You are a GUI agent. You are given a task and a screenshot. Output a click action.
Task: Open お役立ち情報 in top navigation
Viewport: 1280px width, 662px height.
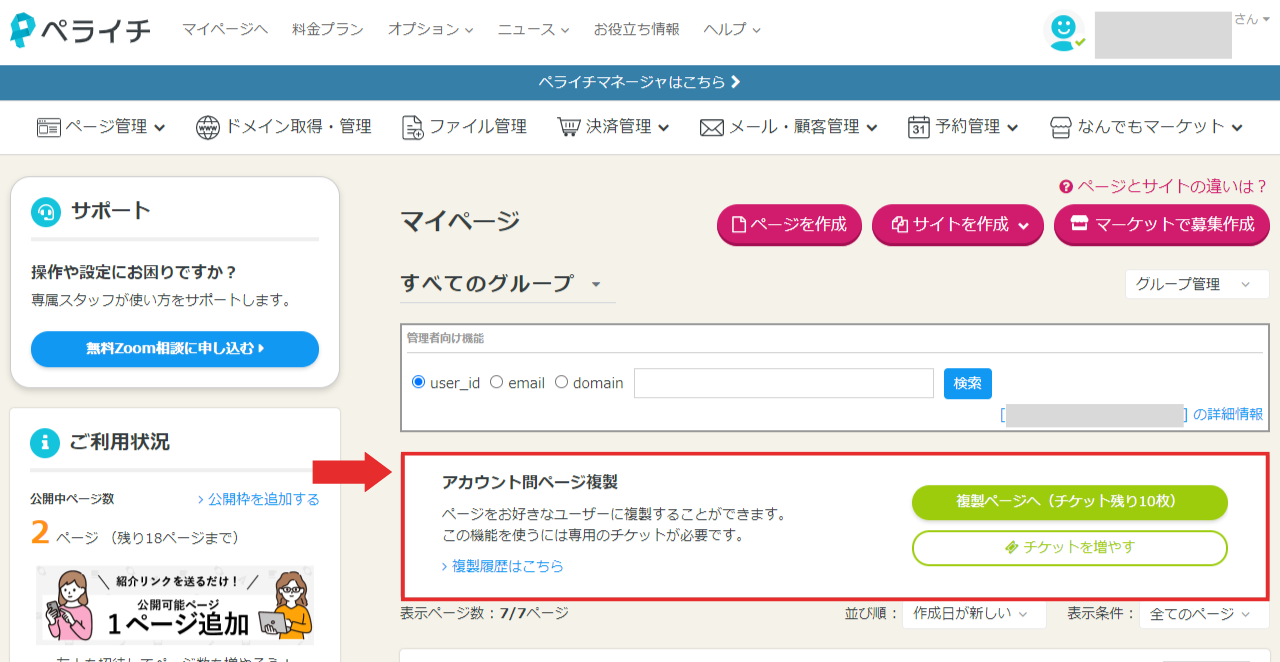point(636,30)
